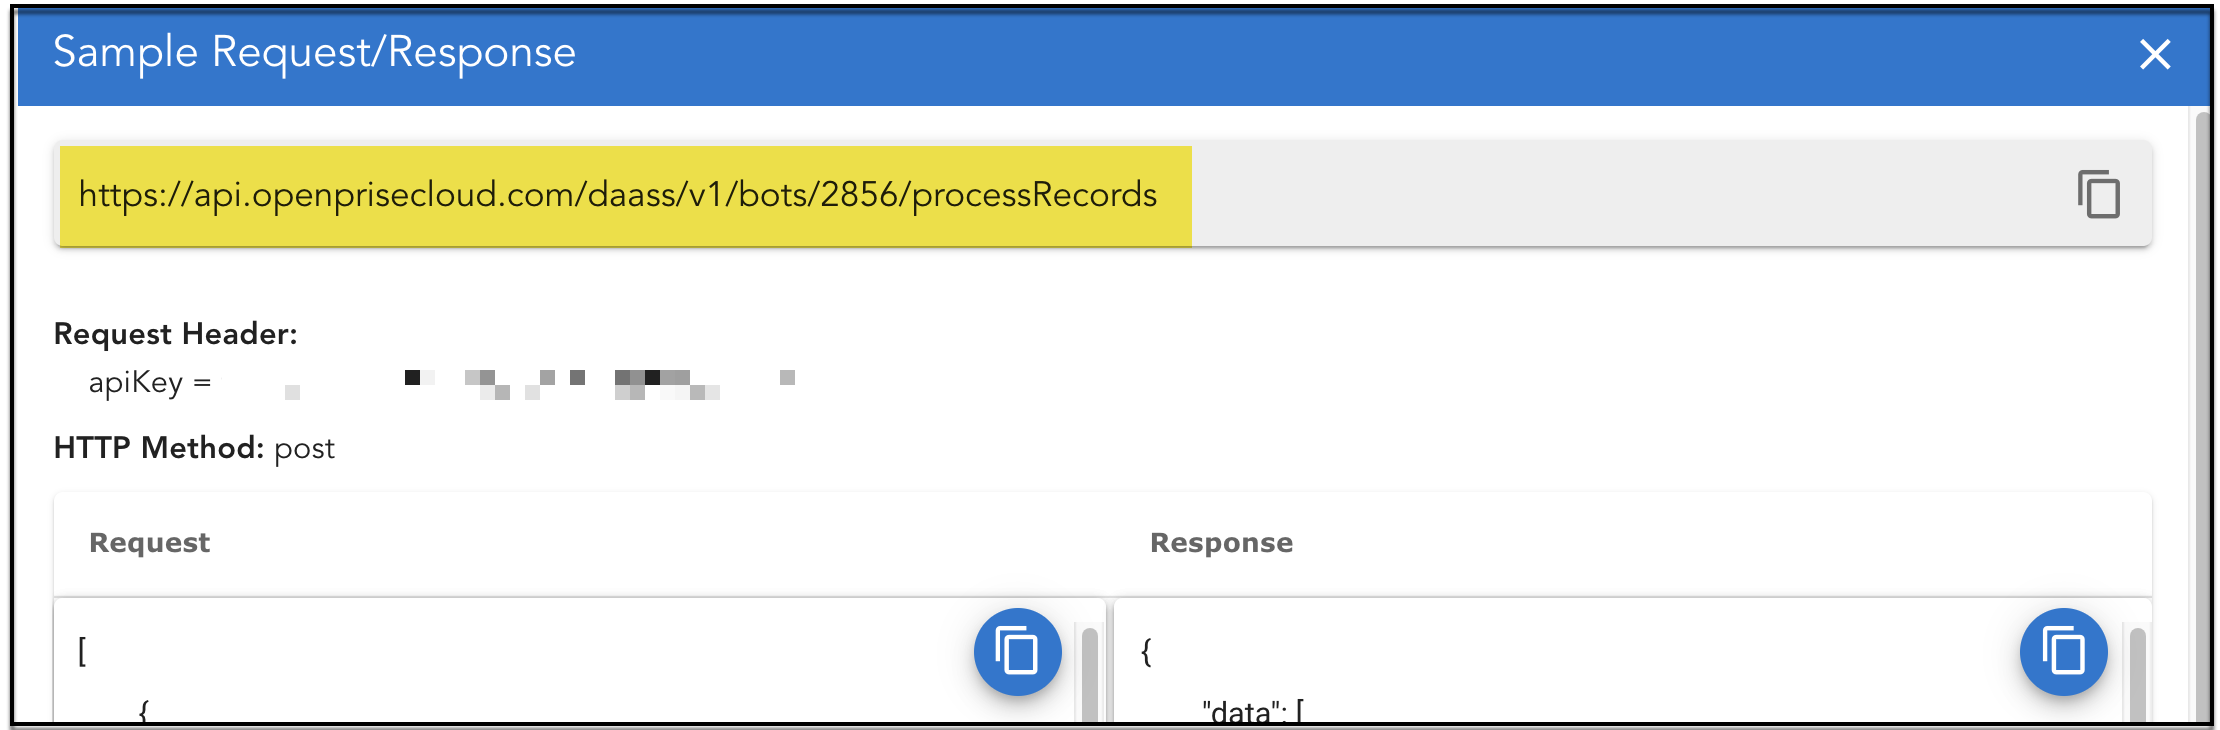Screen dimensions: 2220x730
Task: Click the highlighted processRecords URL text
Action: pos(618,195)
